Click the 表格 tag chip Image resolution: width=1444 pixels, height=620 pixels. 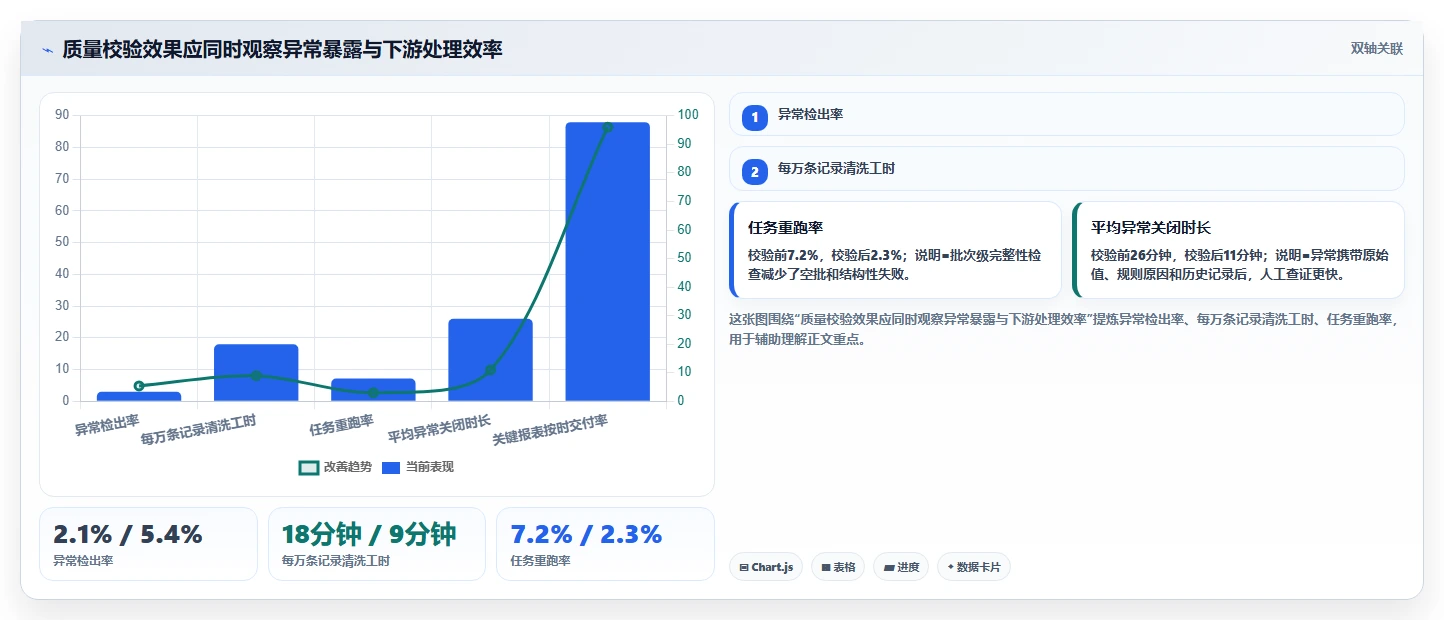[837, 567]
